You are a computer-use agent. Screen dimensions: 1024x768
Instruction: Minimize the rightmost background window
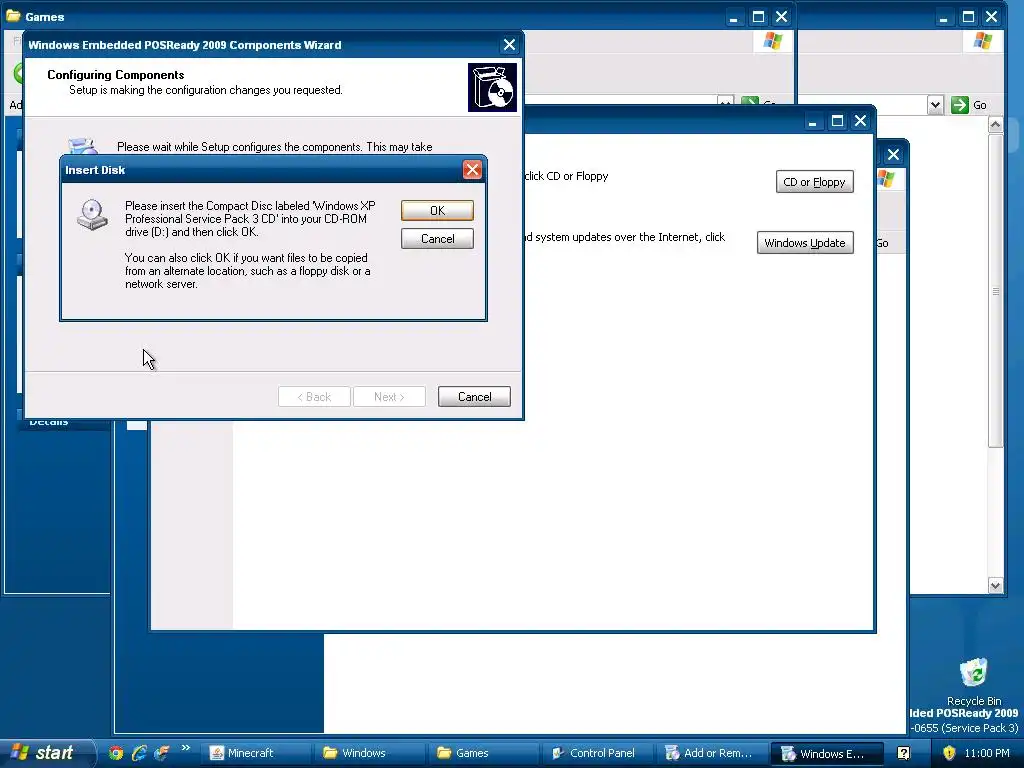[x=943, y=16]
